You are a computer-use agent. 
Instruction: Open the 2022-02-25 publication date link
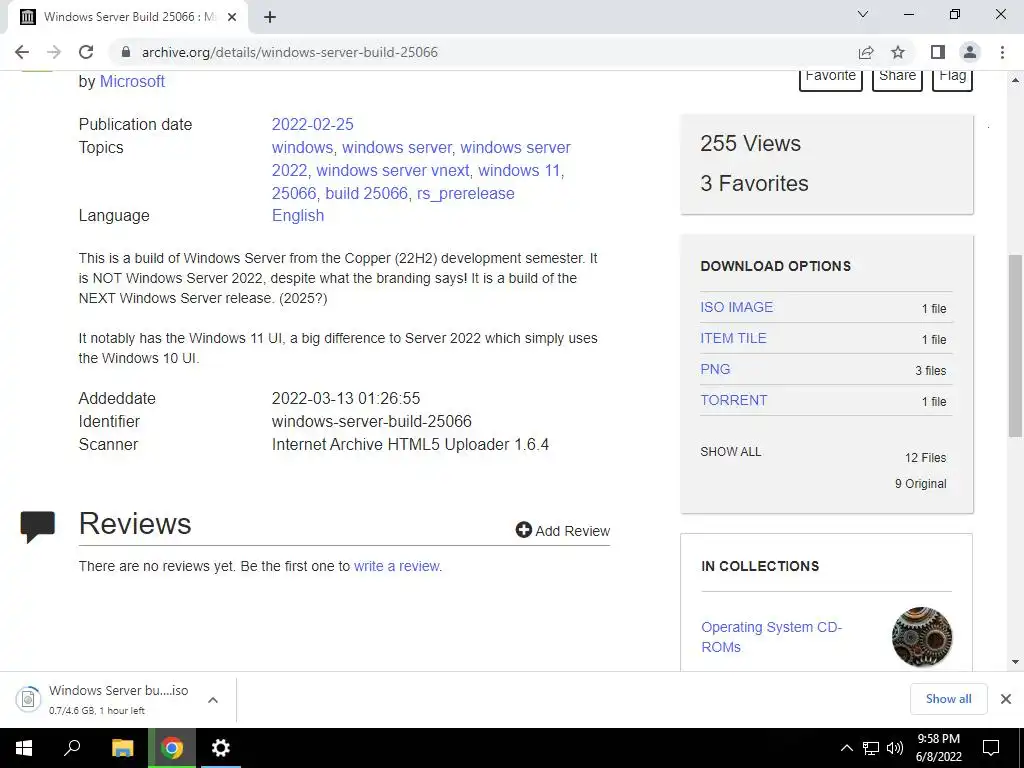[x=313, y=124]
